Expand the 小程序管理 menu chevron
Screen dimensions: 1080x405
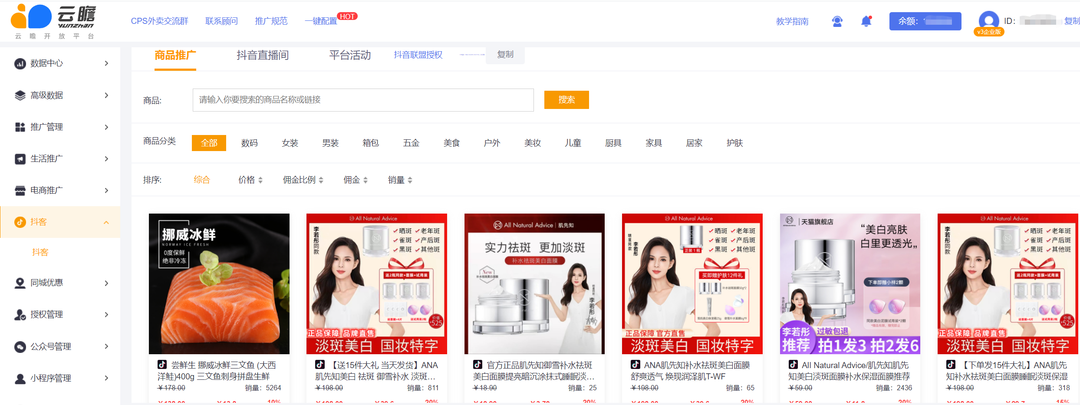(x=106, y=378)
